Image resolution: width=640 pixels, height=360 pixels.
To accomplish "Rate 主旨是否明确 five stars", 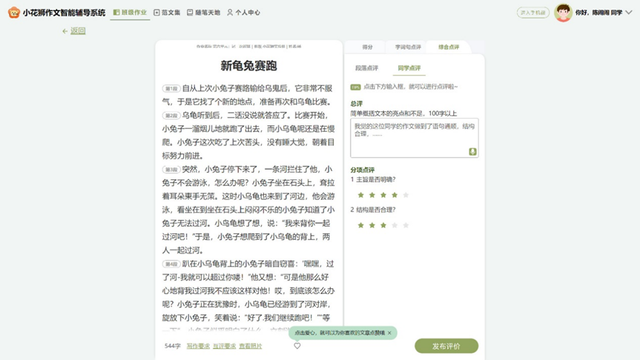I will (x=406, y=195).
